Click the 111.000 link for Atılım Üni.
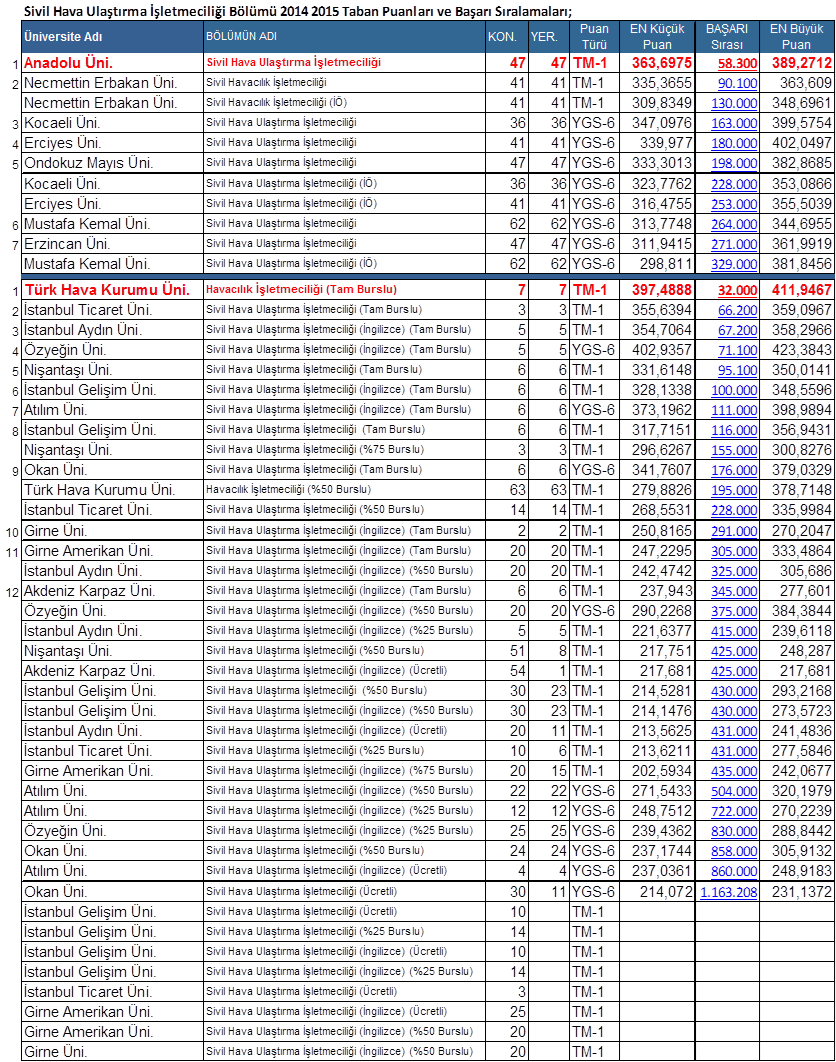Image resolution: width=836 pixels, height=1062 pixels. point(734,410)
